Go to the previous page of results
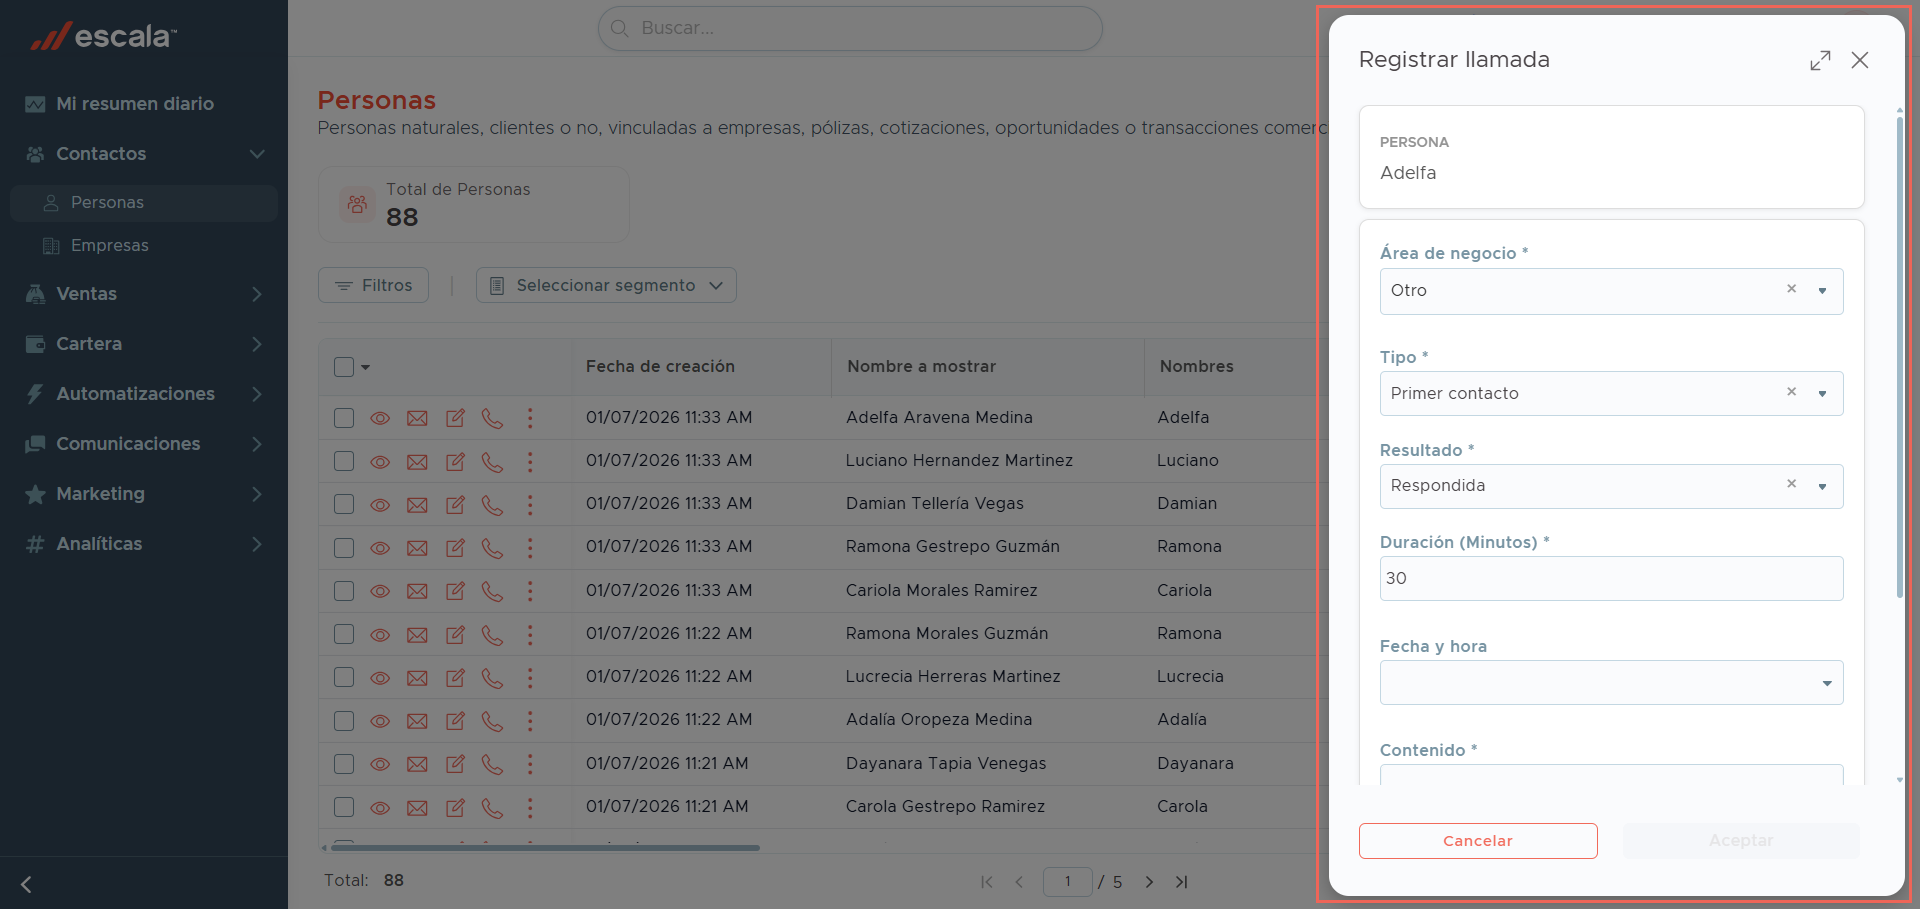The image size is (1920, 909). [x=1019, y=882]
